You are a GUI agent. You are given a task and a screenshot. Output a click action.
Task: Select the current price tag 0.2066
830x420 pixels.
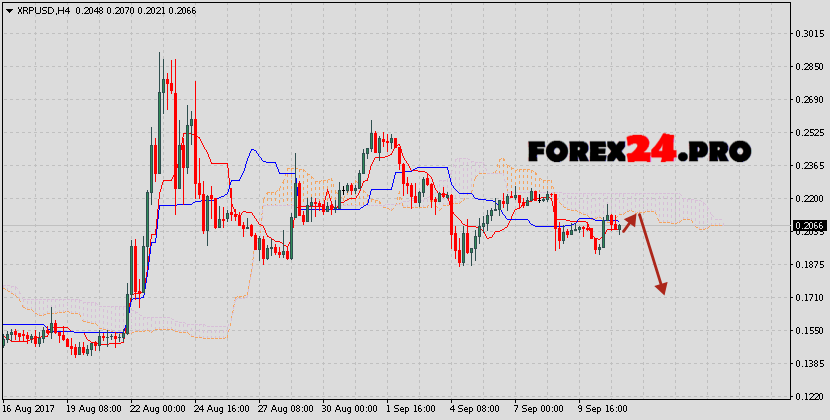click(x=810, y=226)
